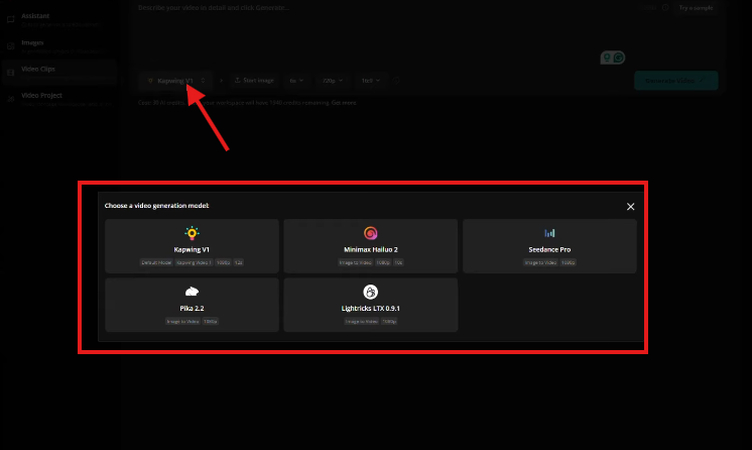Select the Kapwing V1 lightbulb icon
This screenshot has height=450, width=752.
click(x=191, y=233)
